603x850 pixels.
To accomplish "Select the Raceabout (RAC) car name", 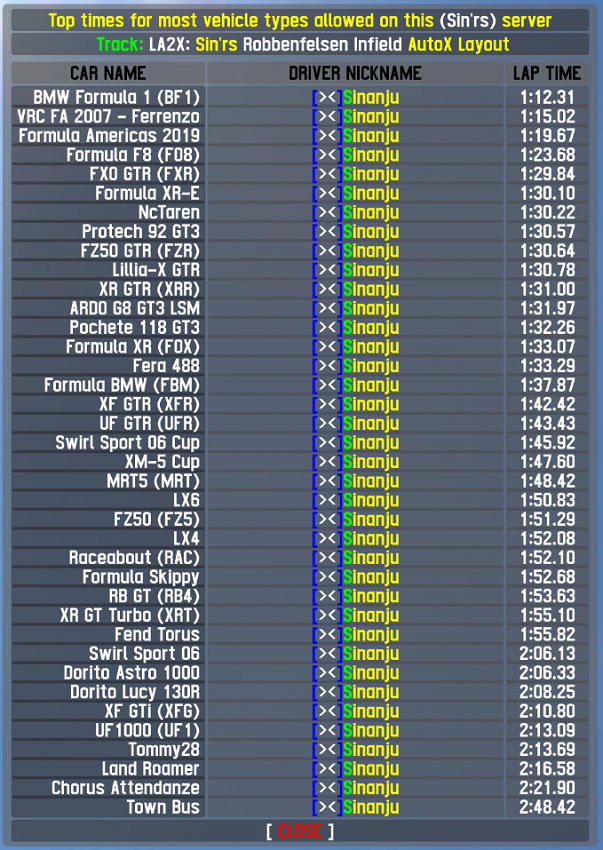I will [x=134, y=558].
